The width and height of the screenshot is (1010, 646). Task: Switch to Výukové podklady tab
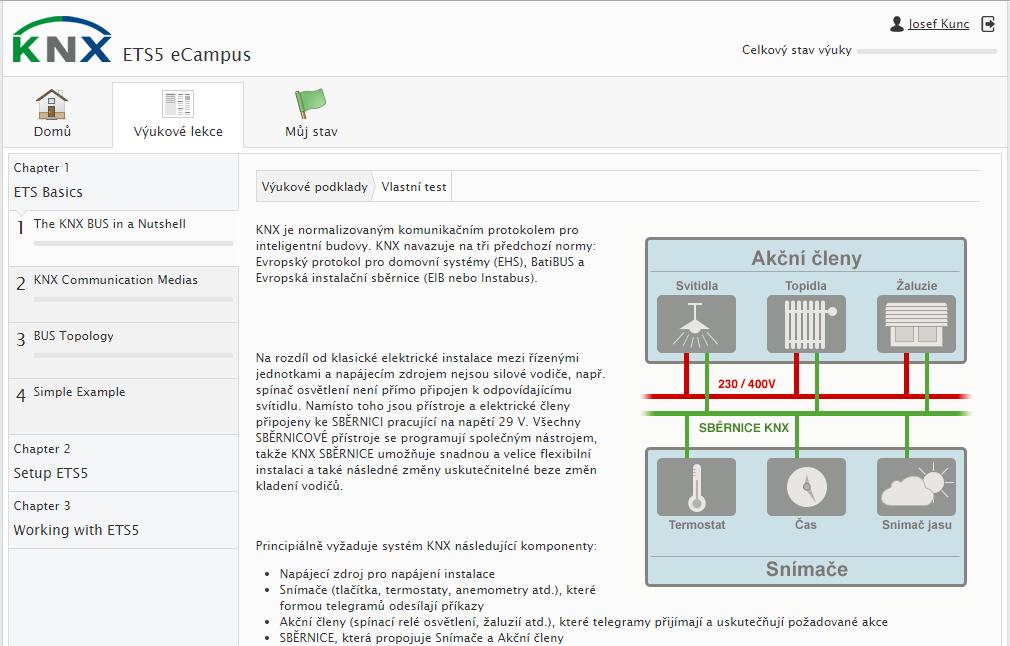point(314,187)
